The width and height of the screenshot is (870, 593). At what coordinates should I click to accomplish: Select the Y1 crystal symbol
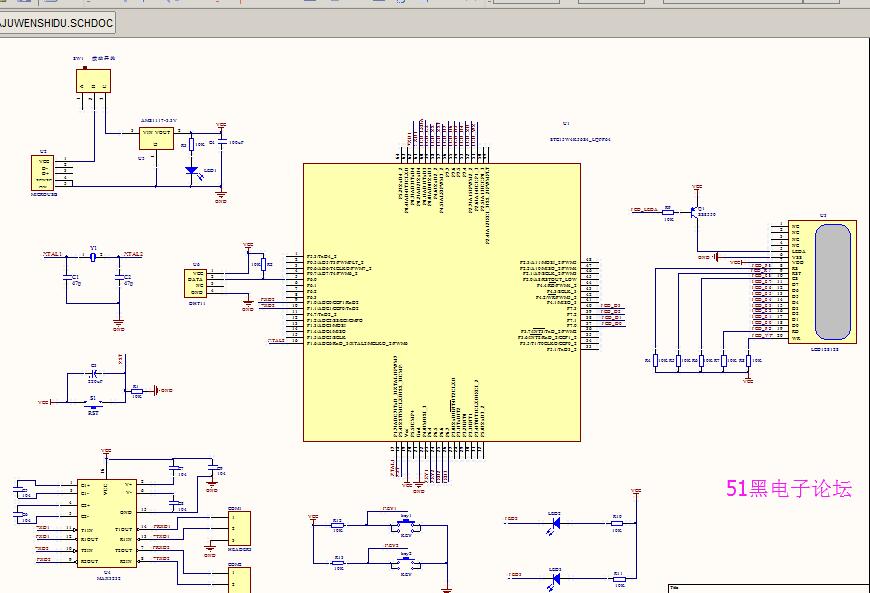tap(93, 256)
